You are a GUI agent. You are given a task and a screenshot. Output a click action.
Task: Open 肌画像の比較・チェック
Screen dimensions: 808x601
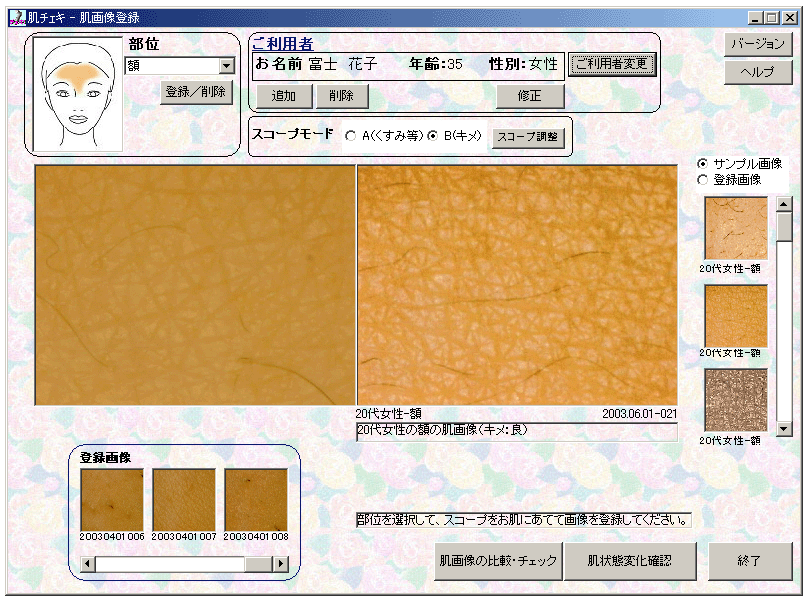pyautogui.click(x=498, y=561)
